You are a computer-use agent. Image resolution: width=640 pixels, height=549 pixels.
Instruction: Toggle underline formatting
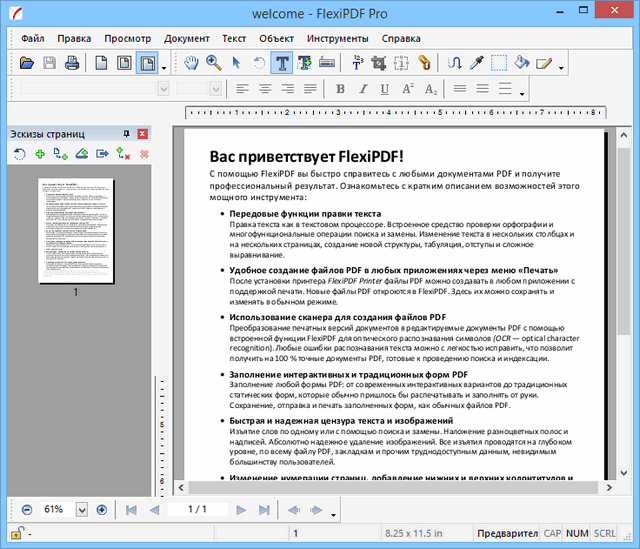pyautogui.click(x=384, y=89)
